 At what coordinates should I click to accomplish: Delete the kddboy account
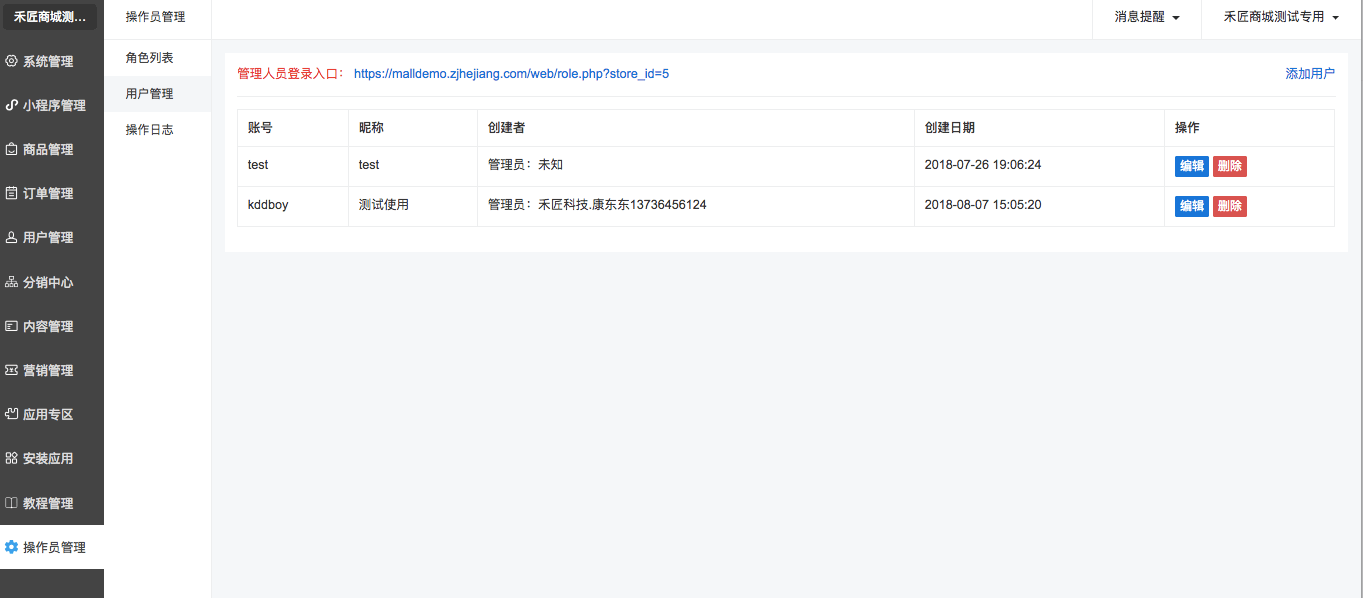[1230, 206]
